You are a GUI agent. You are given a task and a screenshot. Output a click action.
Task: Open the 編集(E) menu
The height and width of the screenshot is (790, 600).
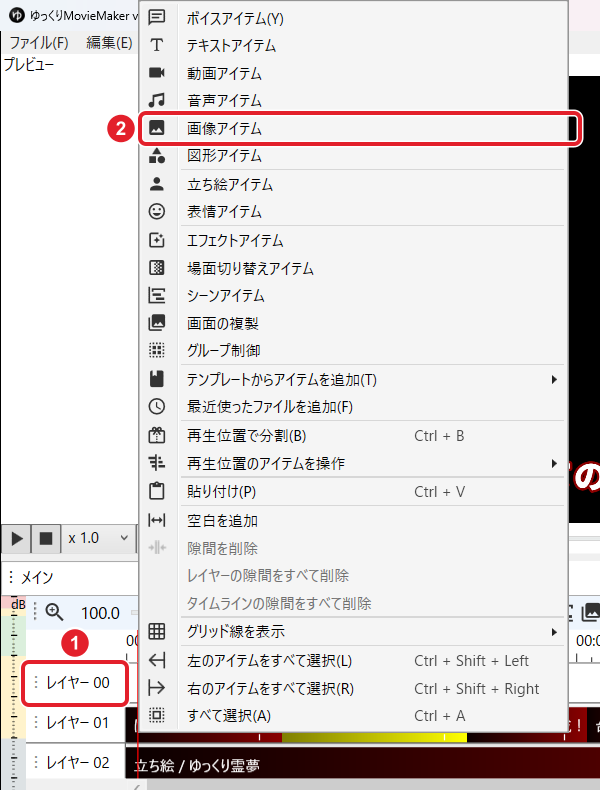(109, 42)
